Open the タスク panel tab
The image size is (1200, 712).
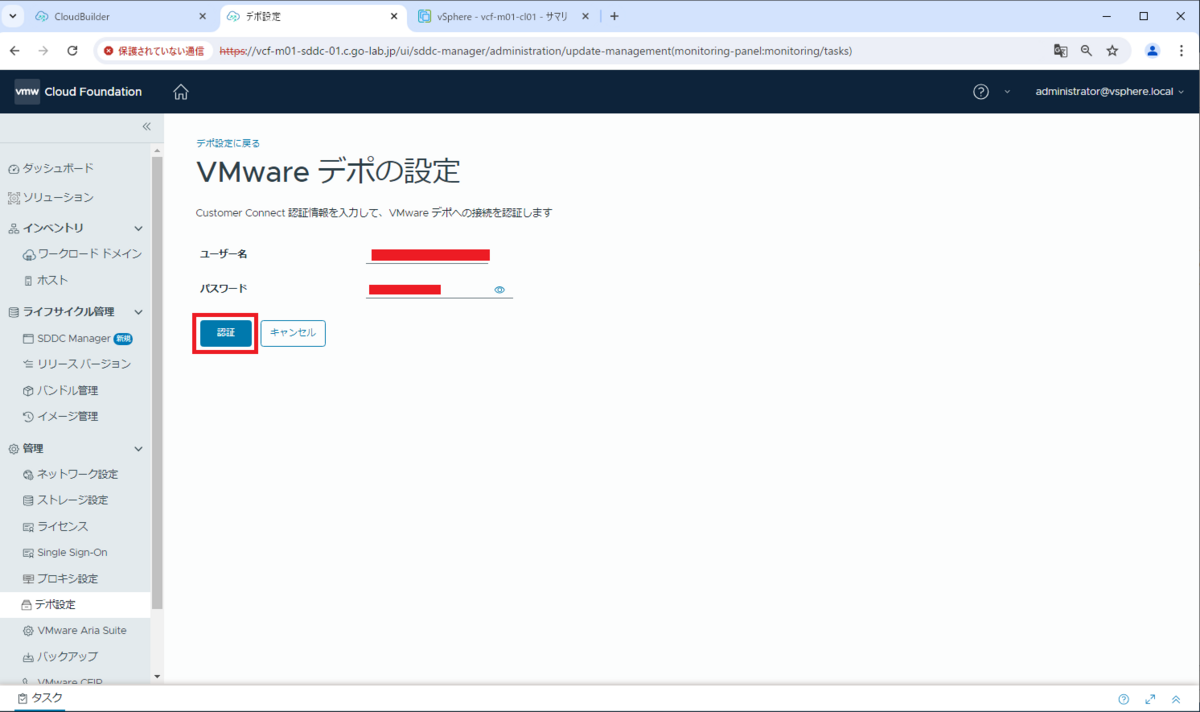pos(40,698)
